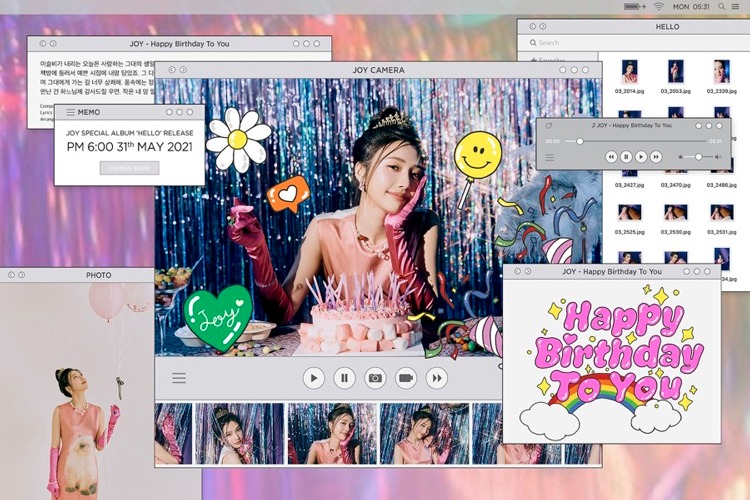Open the MEMO window hamburger menu
Image resolution: width=750 pixels, height=500 pixels.
(x=70, y=112)
